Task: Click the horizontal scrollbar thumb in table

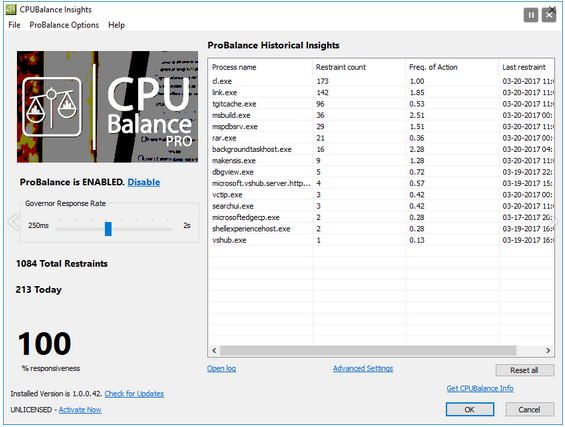Action: point(368,350)
